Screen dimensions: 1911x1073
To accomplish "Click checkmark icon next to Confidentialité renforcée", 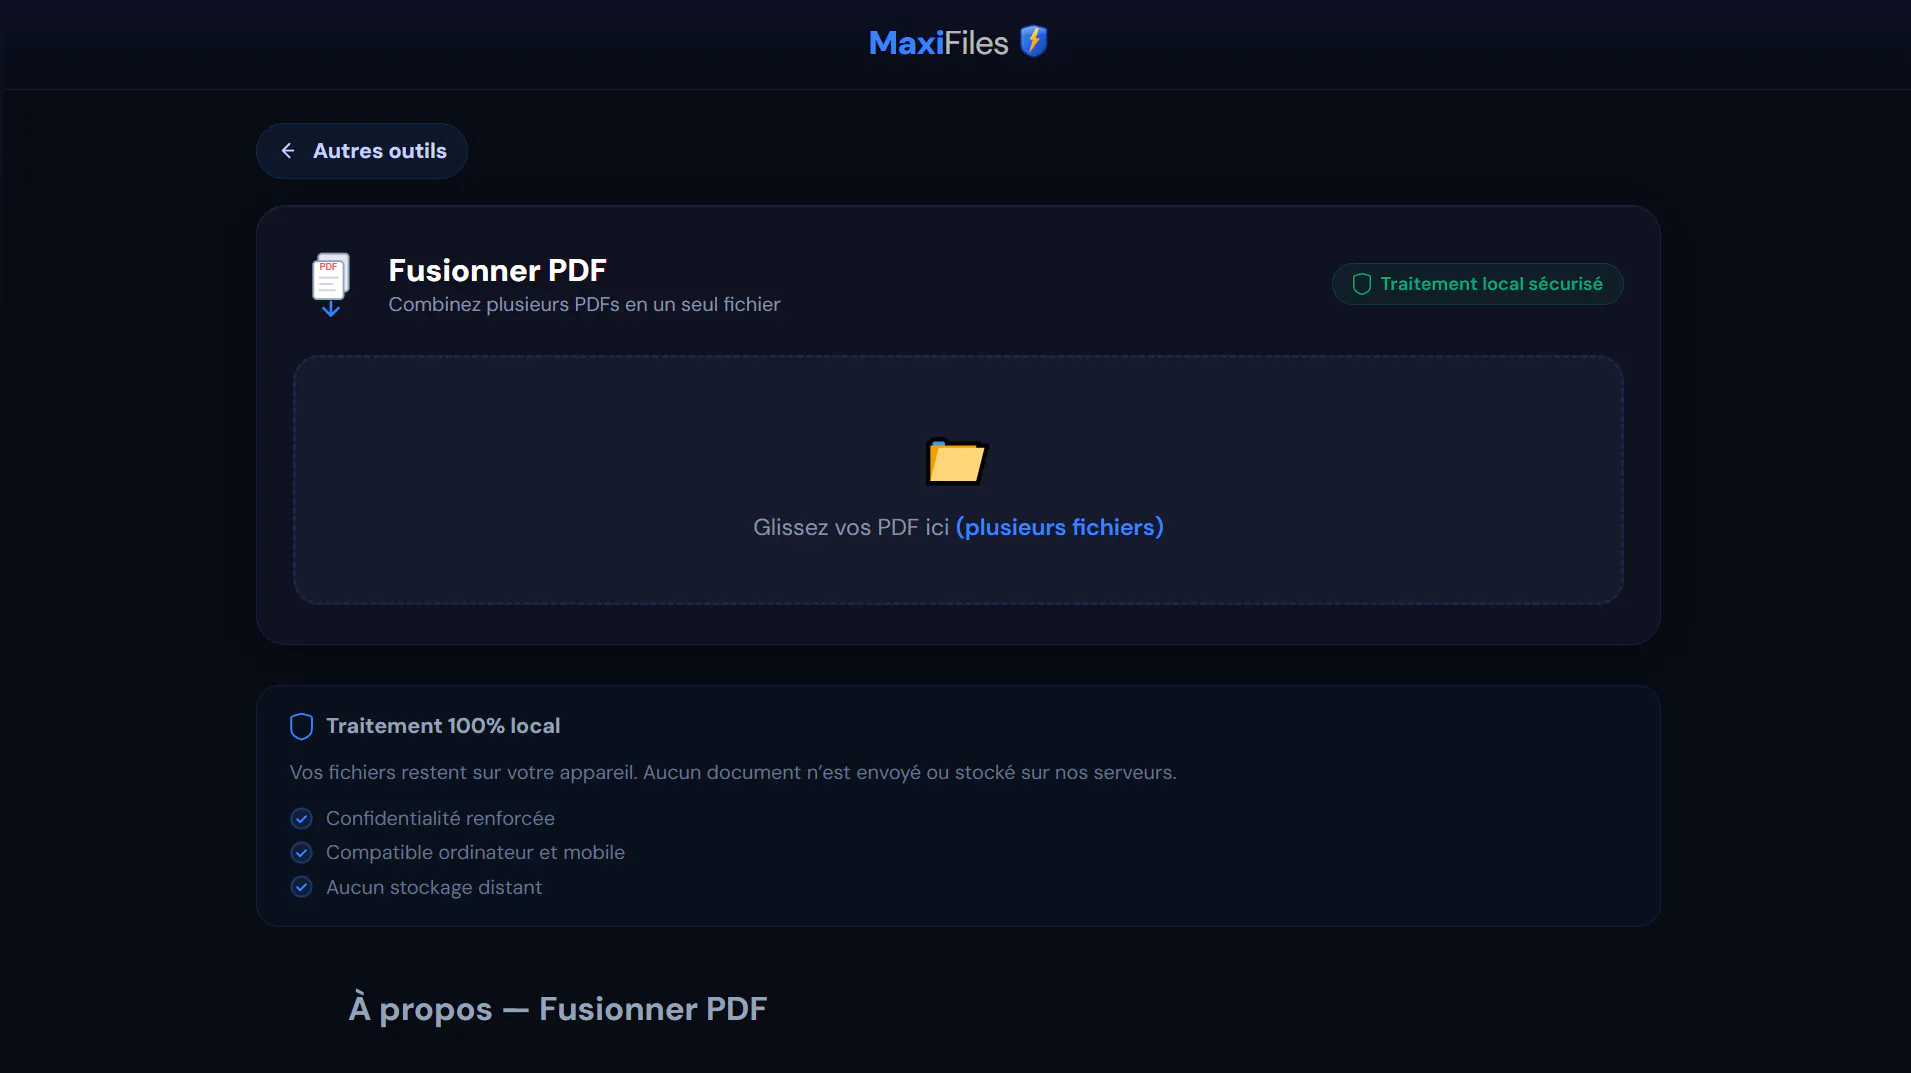I will (x=301, y=819).
